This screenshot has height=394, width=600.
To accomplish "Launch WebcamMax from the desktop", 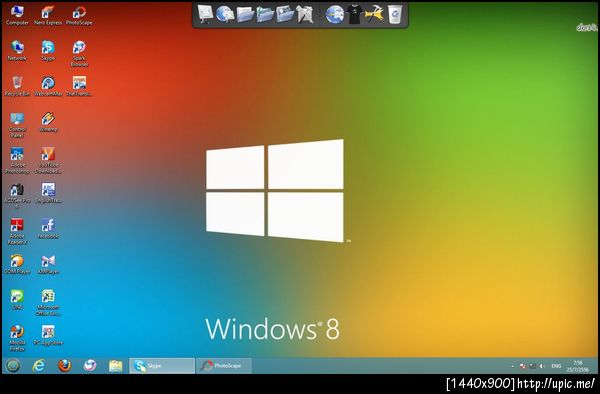I will [x=48, y=86].
